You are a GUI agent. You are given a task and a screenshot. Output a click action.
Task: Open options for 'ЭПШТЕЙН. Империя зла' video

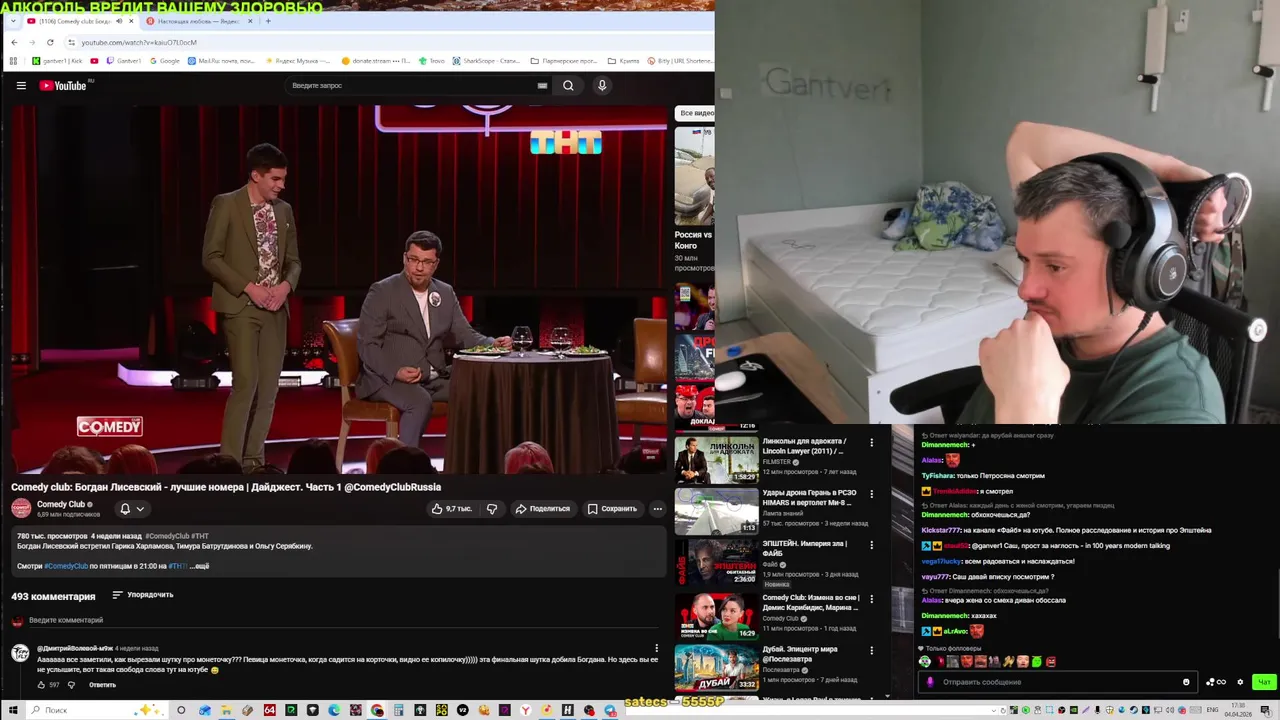point(871,546)
